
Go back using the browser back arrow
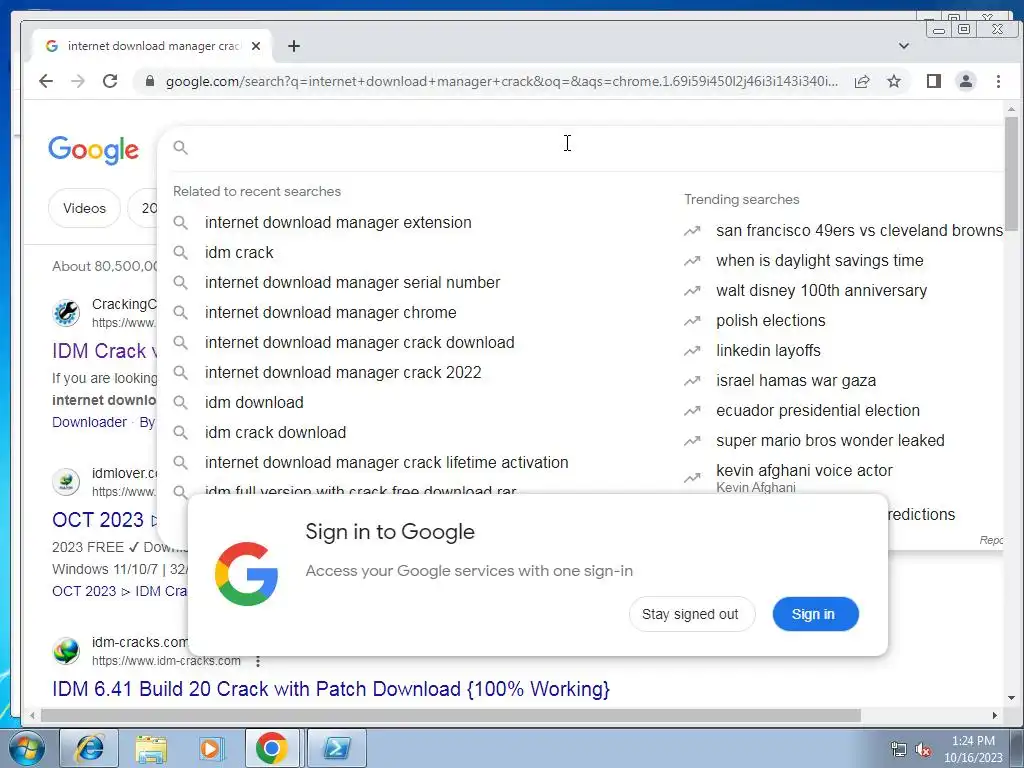[x=46, y=81]
